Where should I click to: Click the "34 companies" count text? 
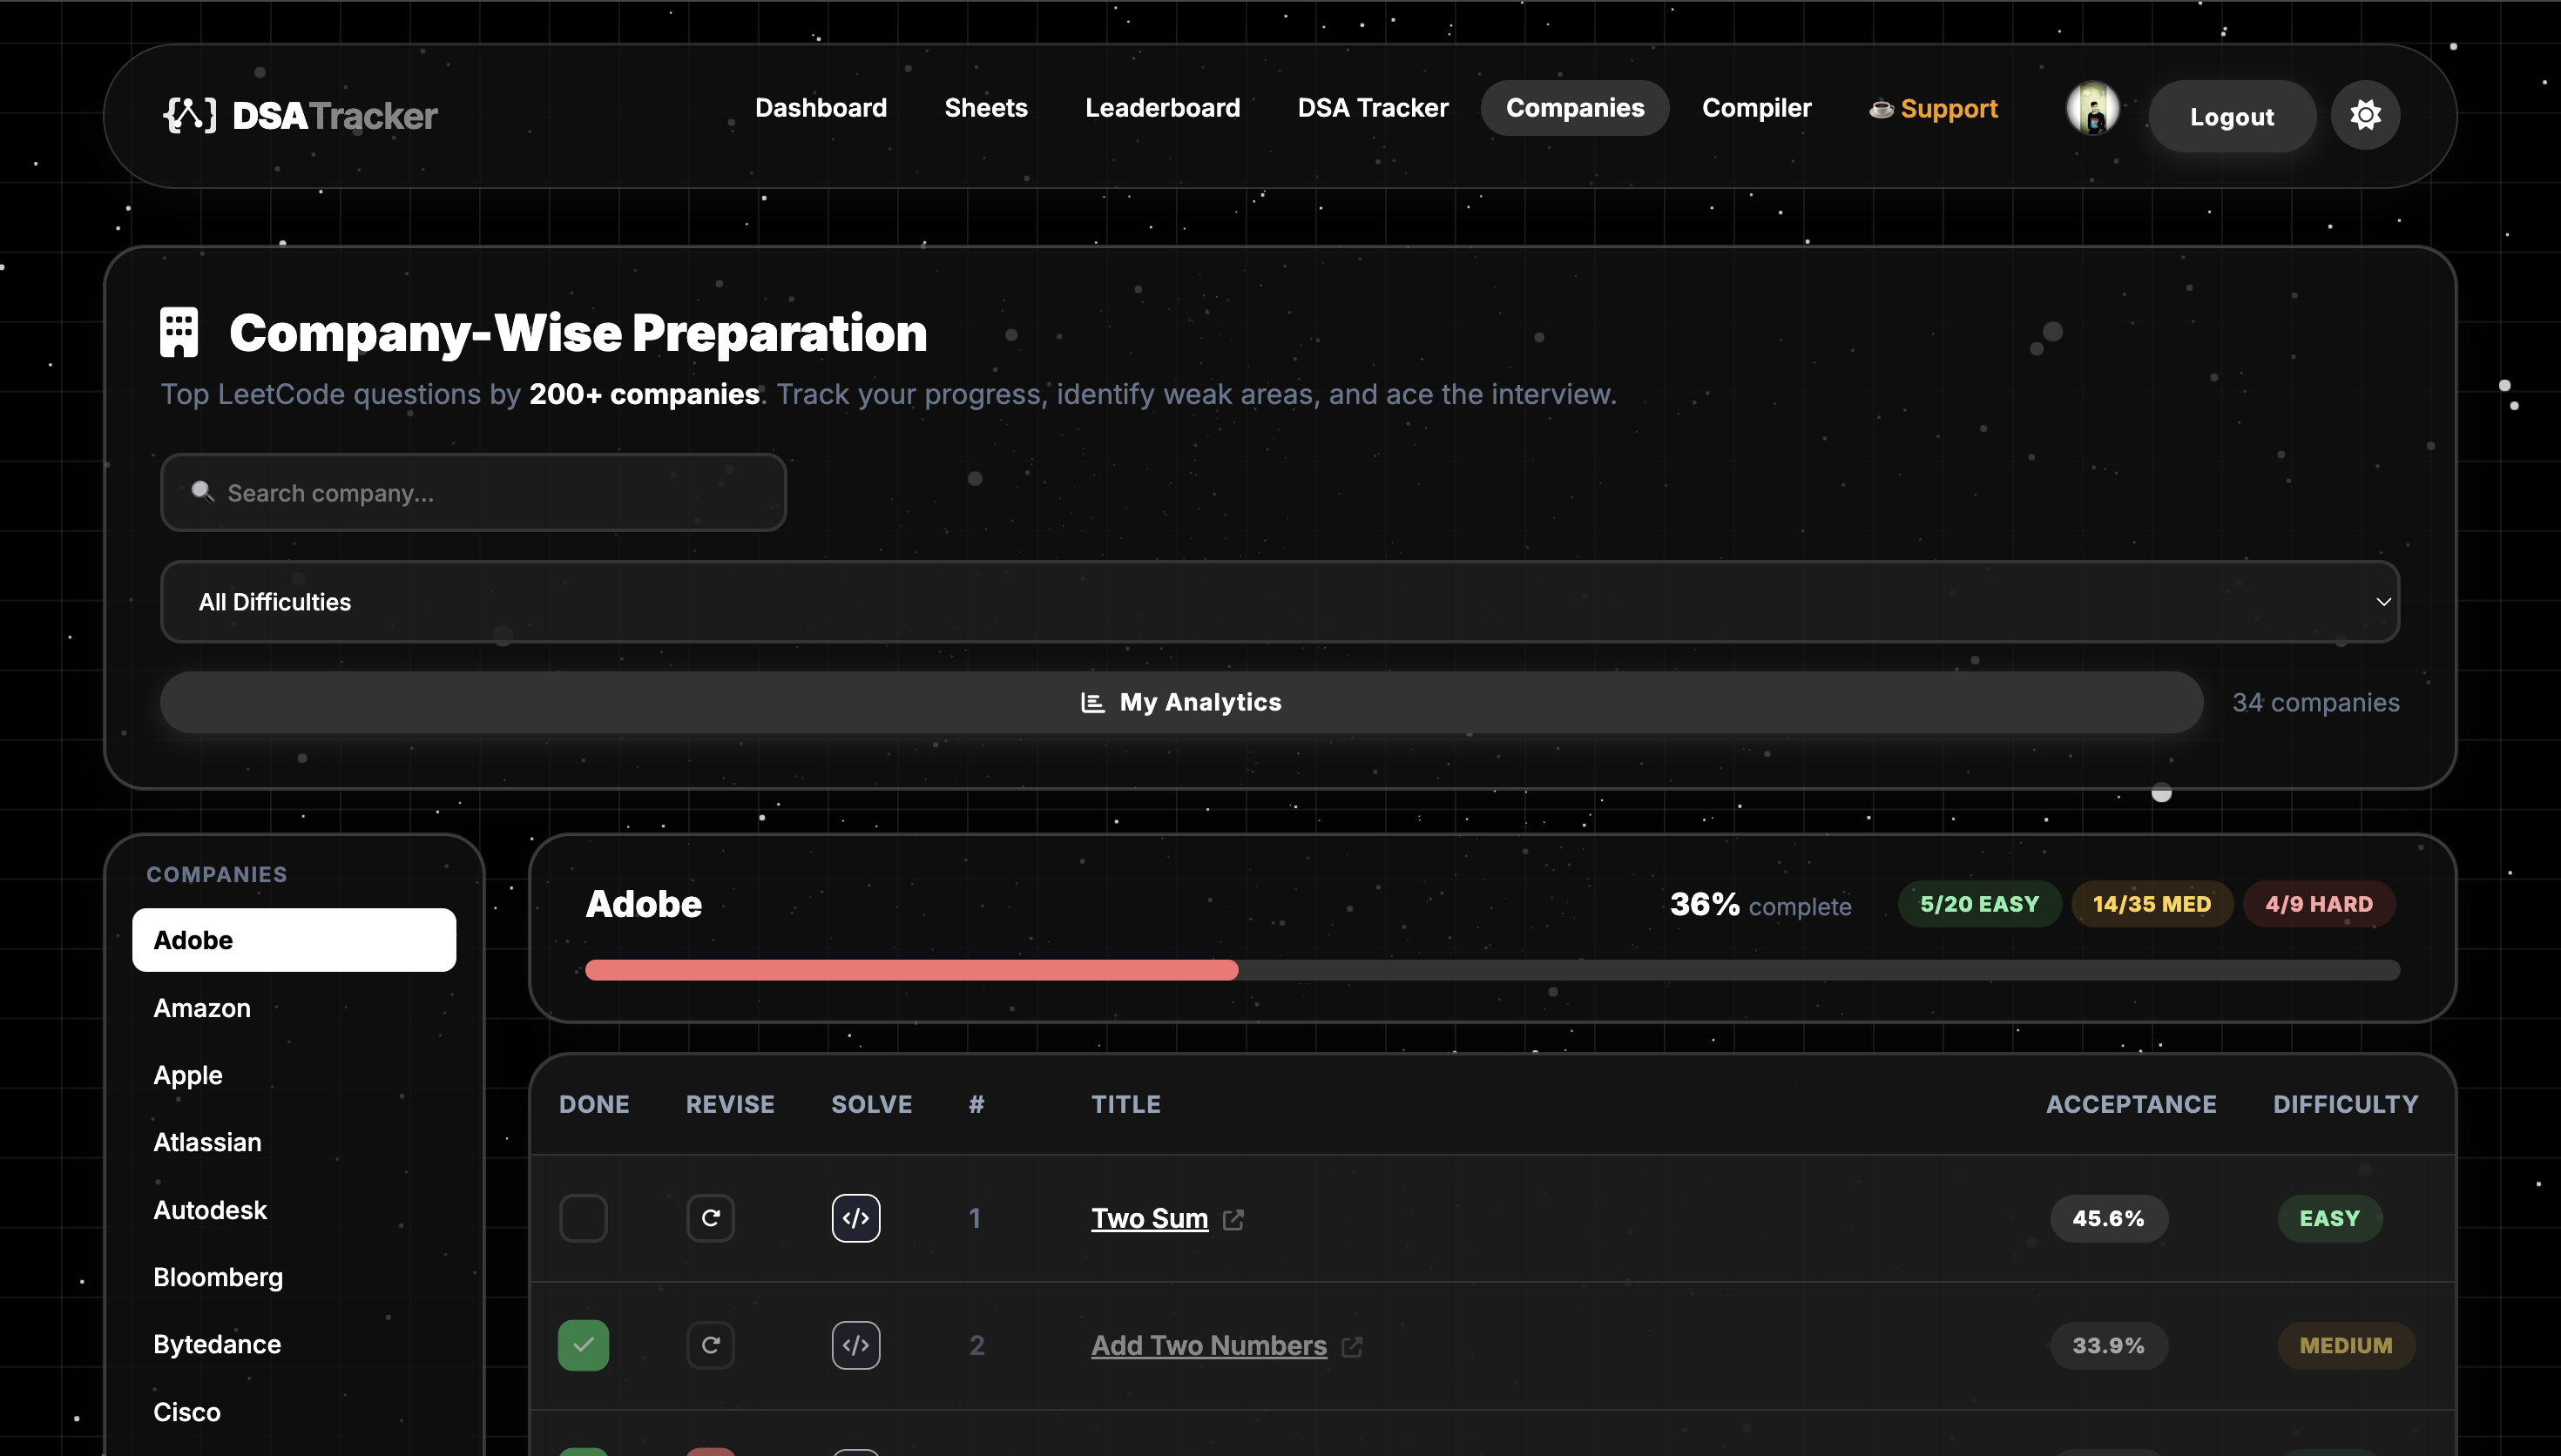coord(2316,702)
